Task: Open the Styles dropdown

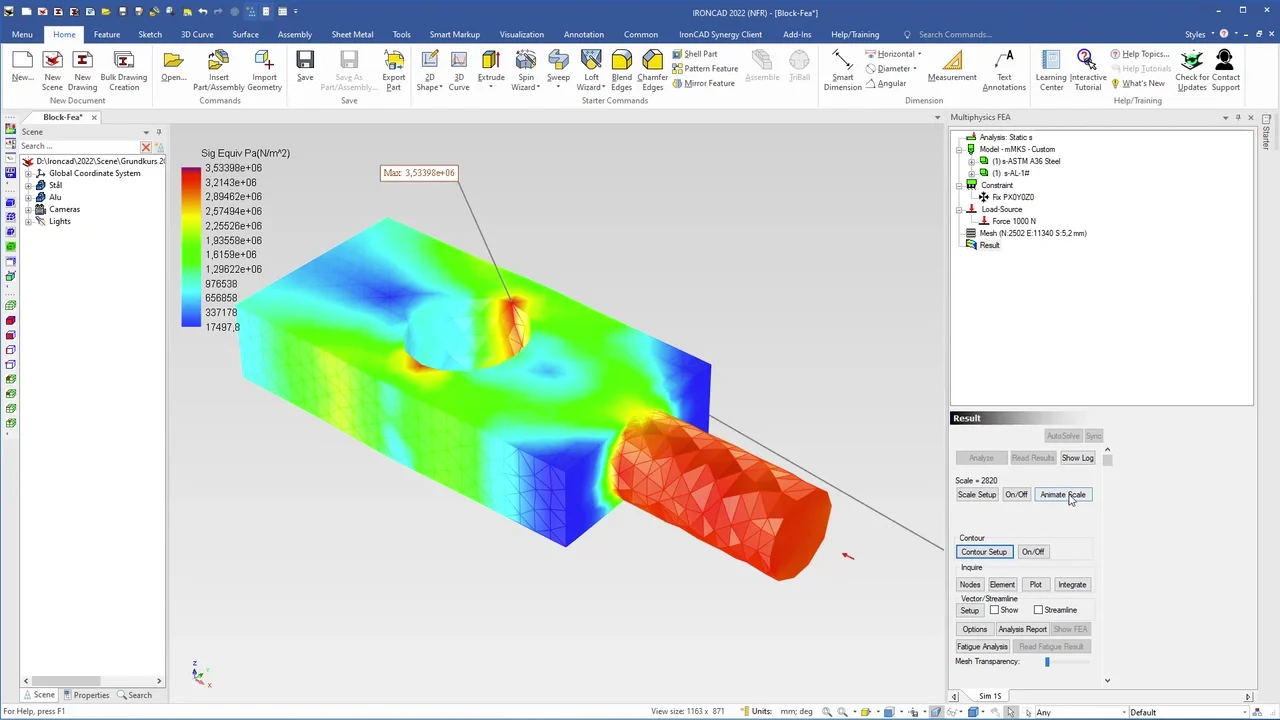Action: point(1199,35)
